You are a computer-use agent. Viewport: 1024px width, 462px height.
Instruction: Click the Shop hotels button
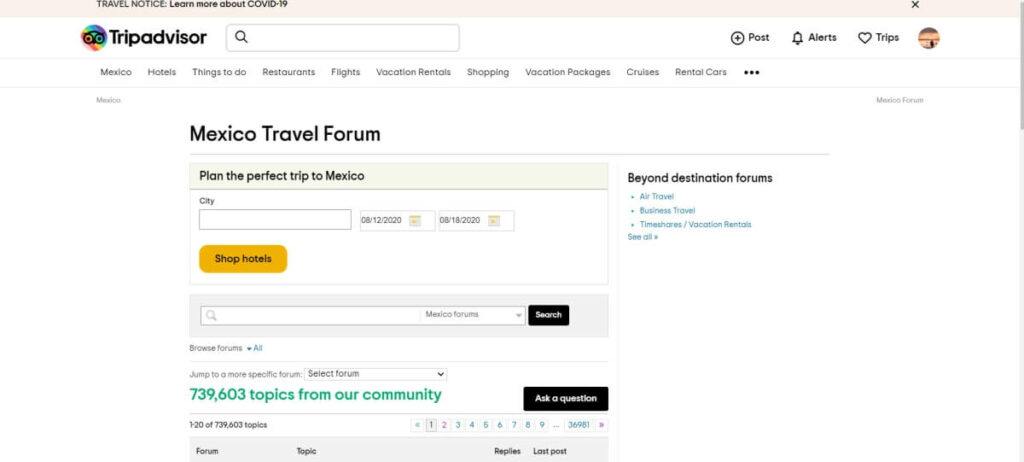coord(243,259)
